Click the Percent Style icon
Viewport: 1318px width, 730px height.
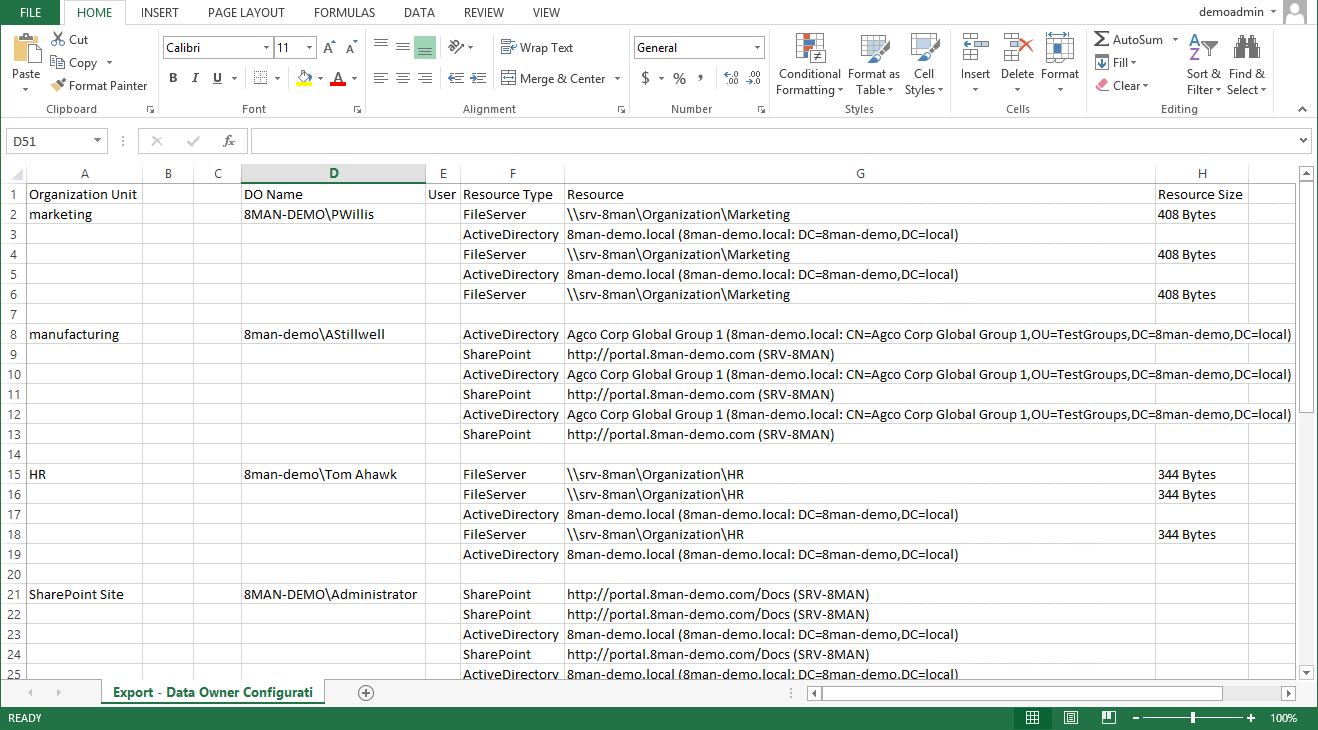[x=679, y=78]
